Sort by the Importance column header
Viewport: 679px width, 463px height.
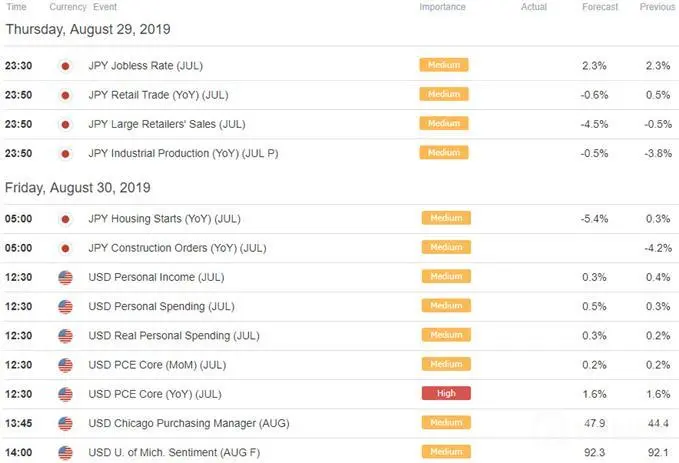click(x=442, y=7)
